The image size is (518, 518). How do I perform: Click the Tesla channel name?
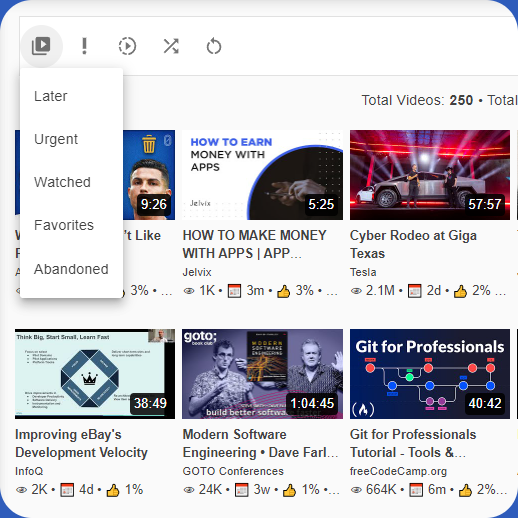363,272
